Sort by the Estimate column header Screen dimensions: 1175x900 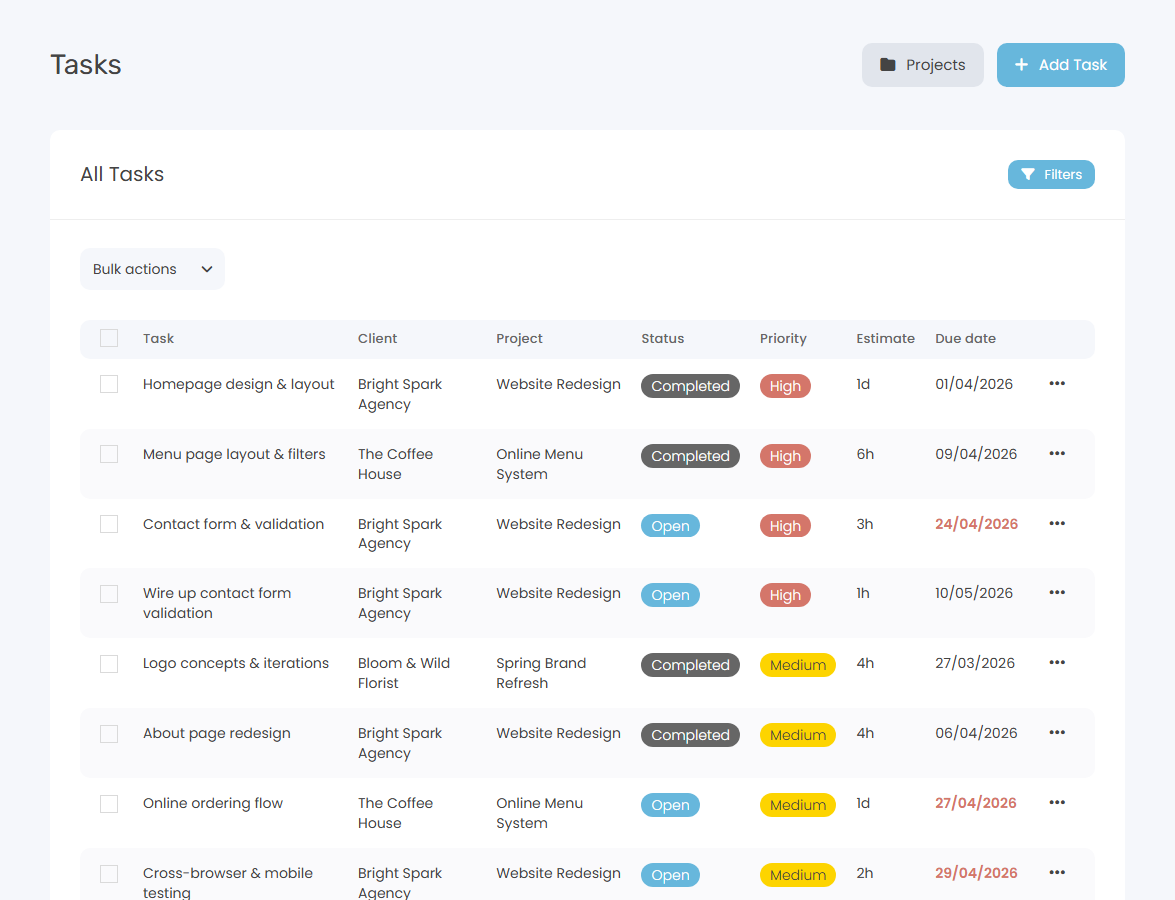tap(885, 339)
